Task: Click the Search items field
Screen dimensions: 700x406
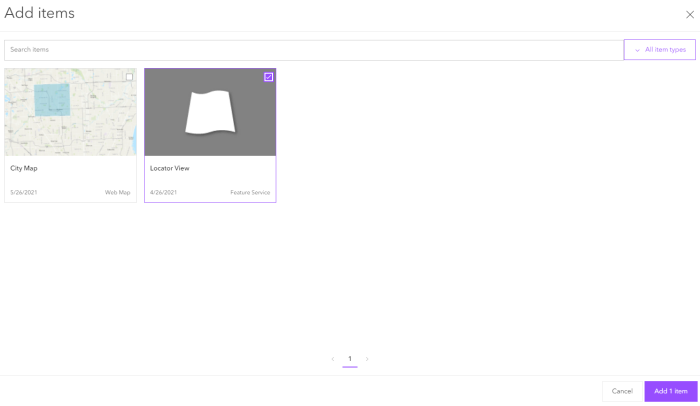Action: point(313,50)
